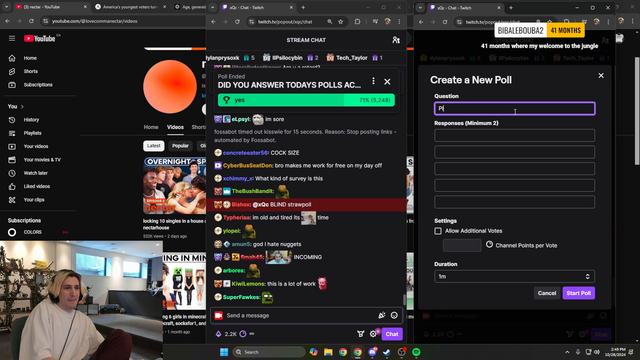
Task: Select the channel Videos tab
Action: (175, 127)
